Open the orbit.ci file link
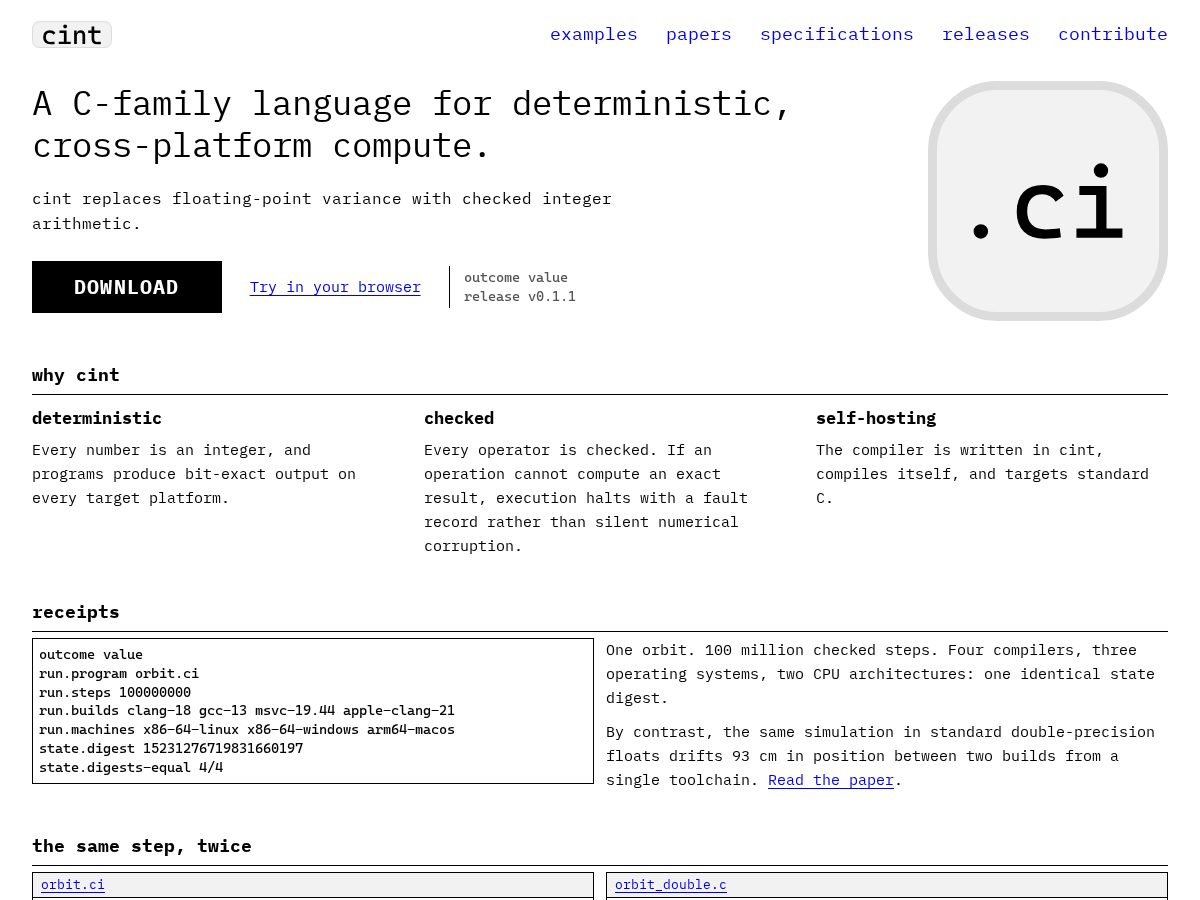The height and width of the screenshot is (900, 1200). tap(73, 885)
